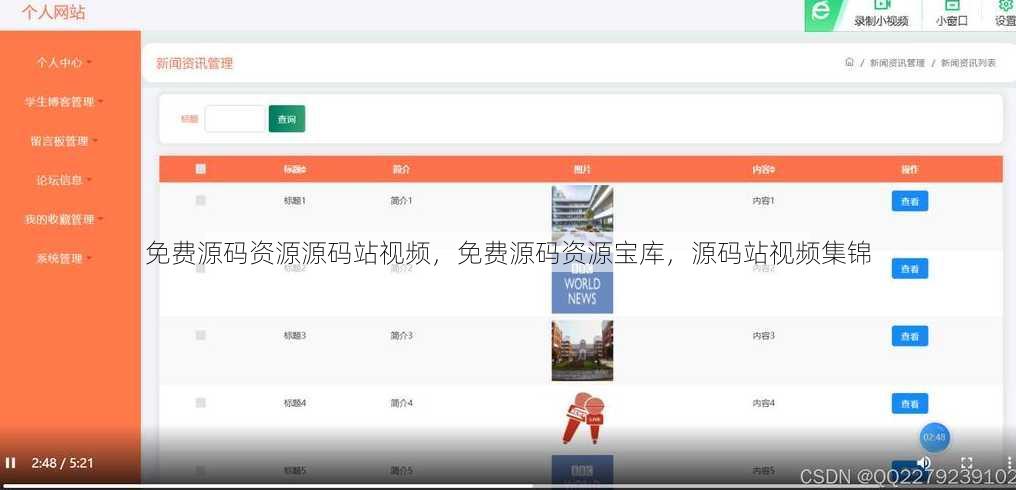Select the 简介4 cell text
Viewport: 1016px width, 490px height.
click(x=401, y=403)
